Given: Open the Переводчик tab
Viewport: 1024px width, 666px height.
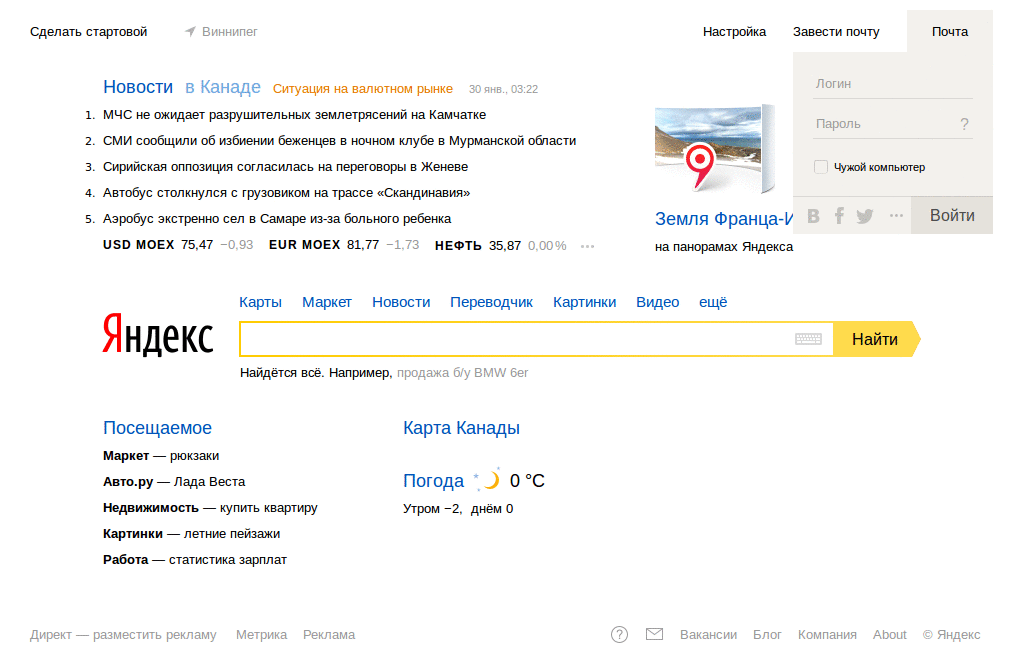Looking at the screenshot, I should pyautogui.click(x=491, y=302).
